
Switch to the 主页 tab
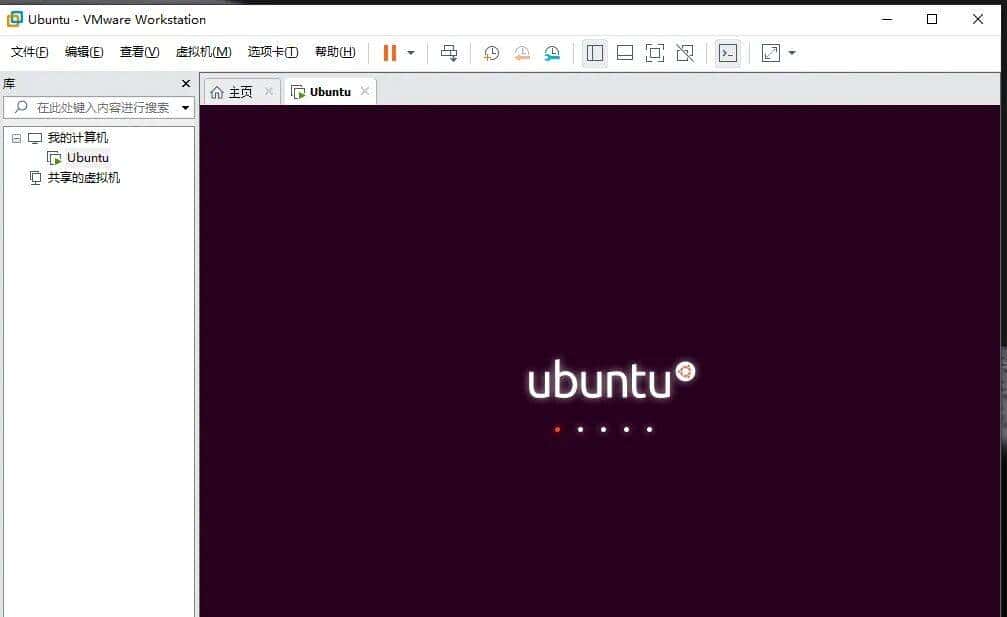click(x=239, y=90)
